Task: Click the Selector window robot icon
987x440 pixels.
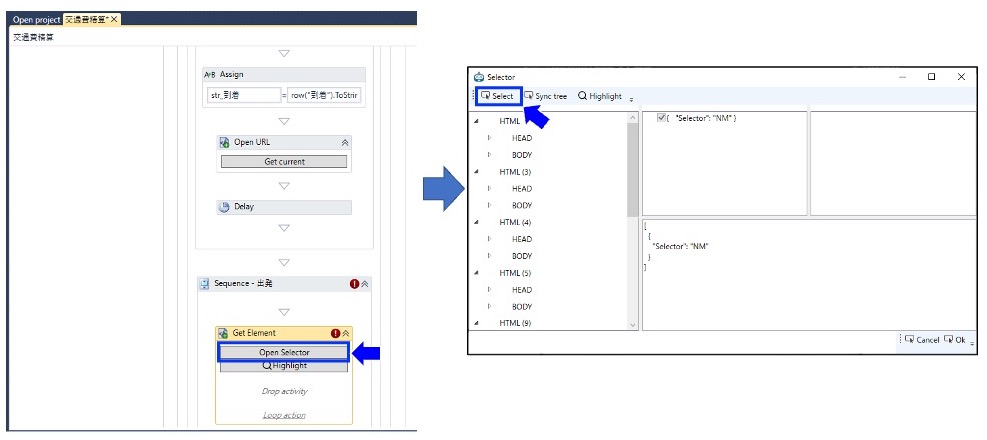Action: pyautogui.click(x=478, y=77)
